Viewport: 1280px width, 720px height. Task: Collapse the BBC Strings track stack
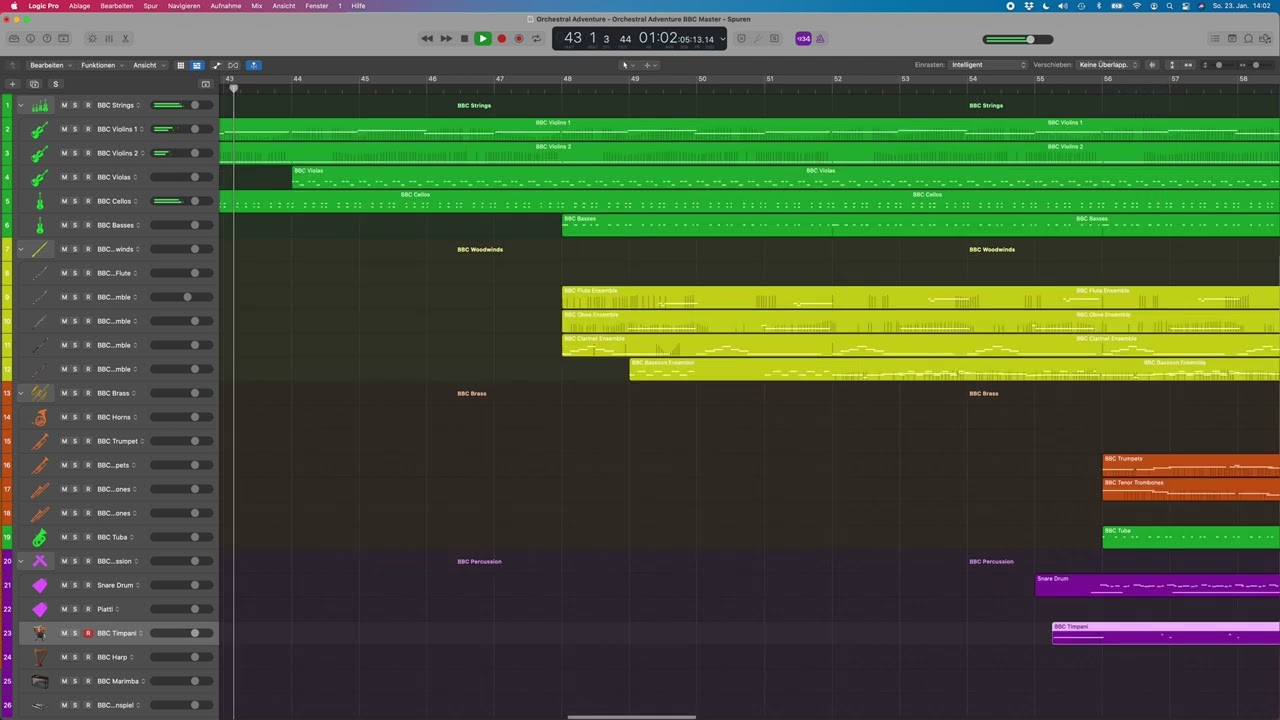20,105
